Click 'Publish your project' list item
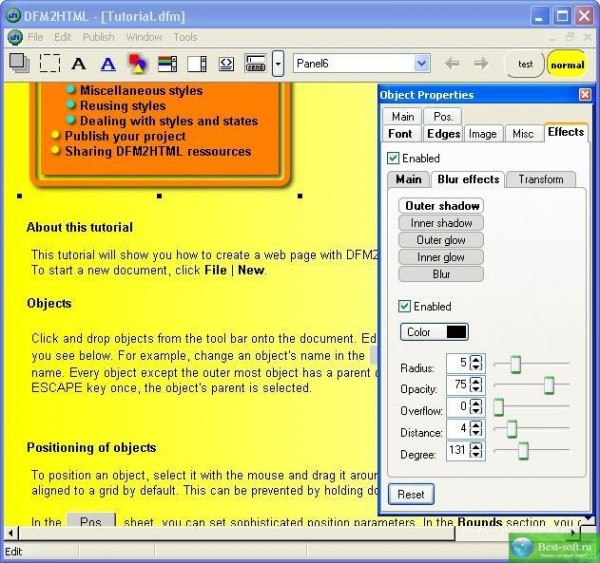 (125, 136)
